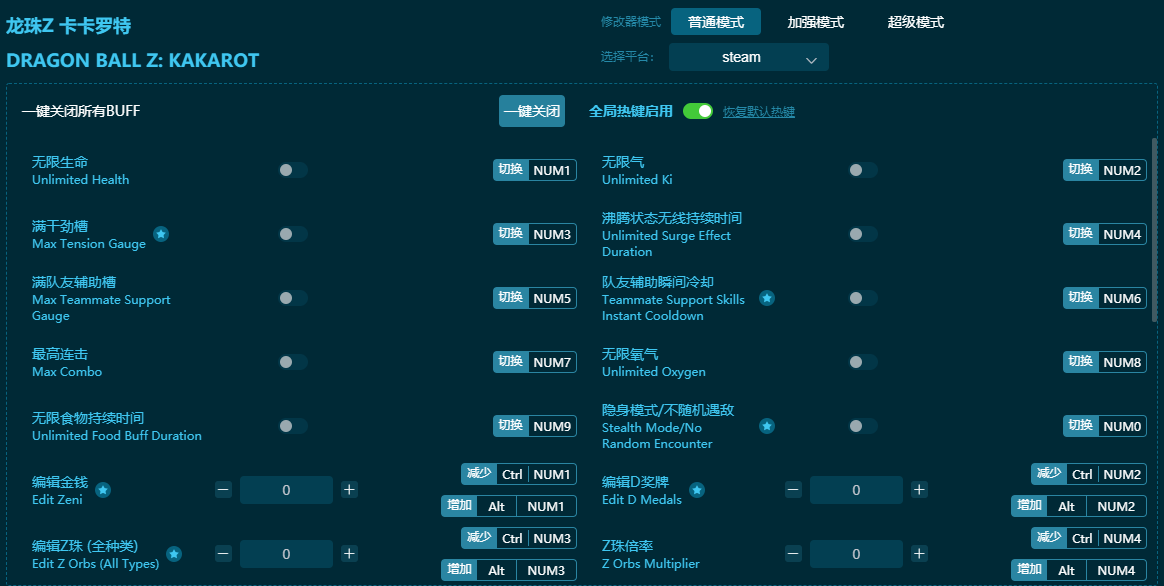The width and height of the screenshot is (1164, 586).
Task: Click the plus stepper next to Edit Zeni
Action: 348,489
